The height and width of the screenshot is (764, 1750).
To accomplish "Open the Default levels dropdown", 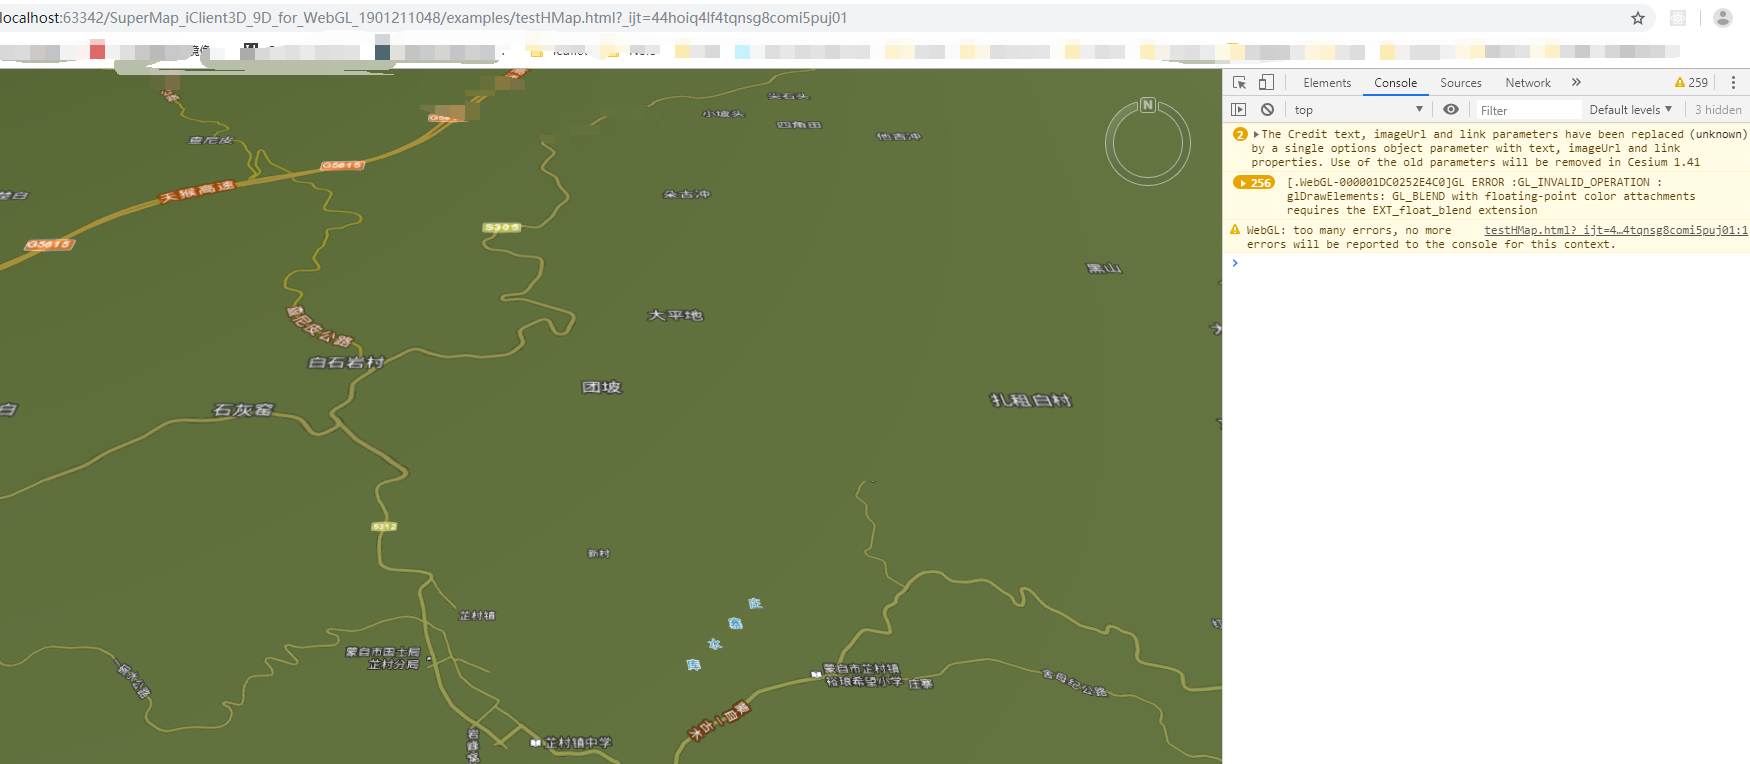I will click(1630, 110).
